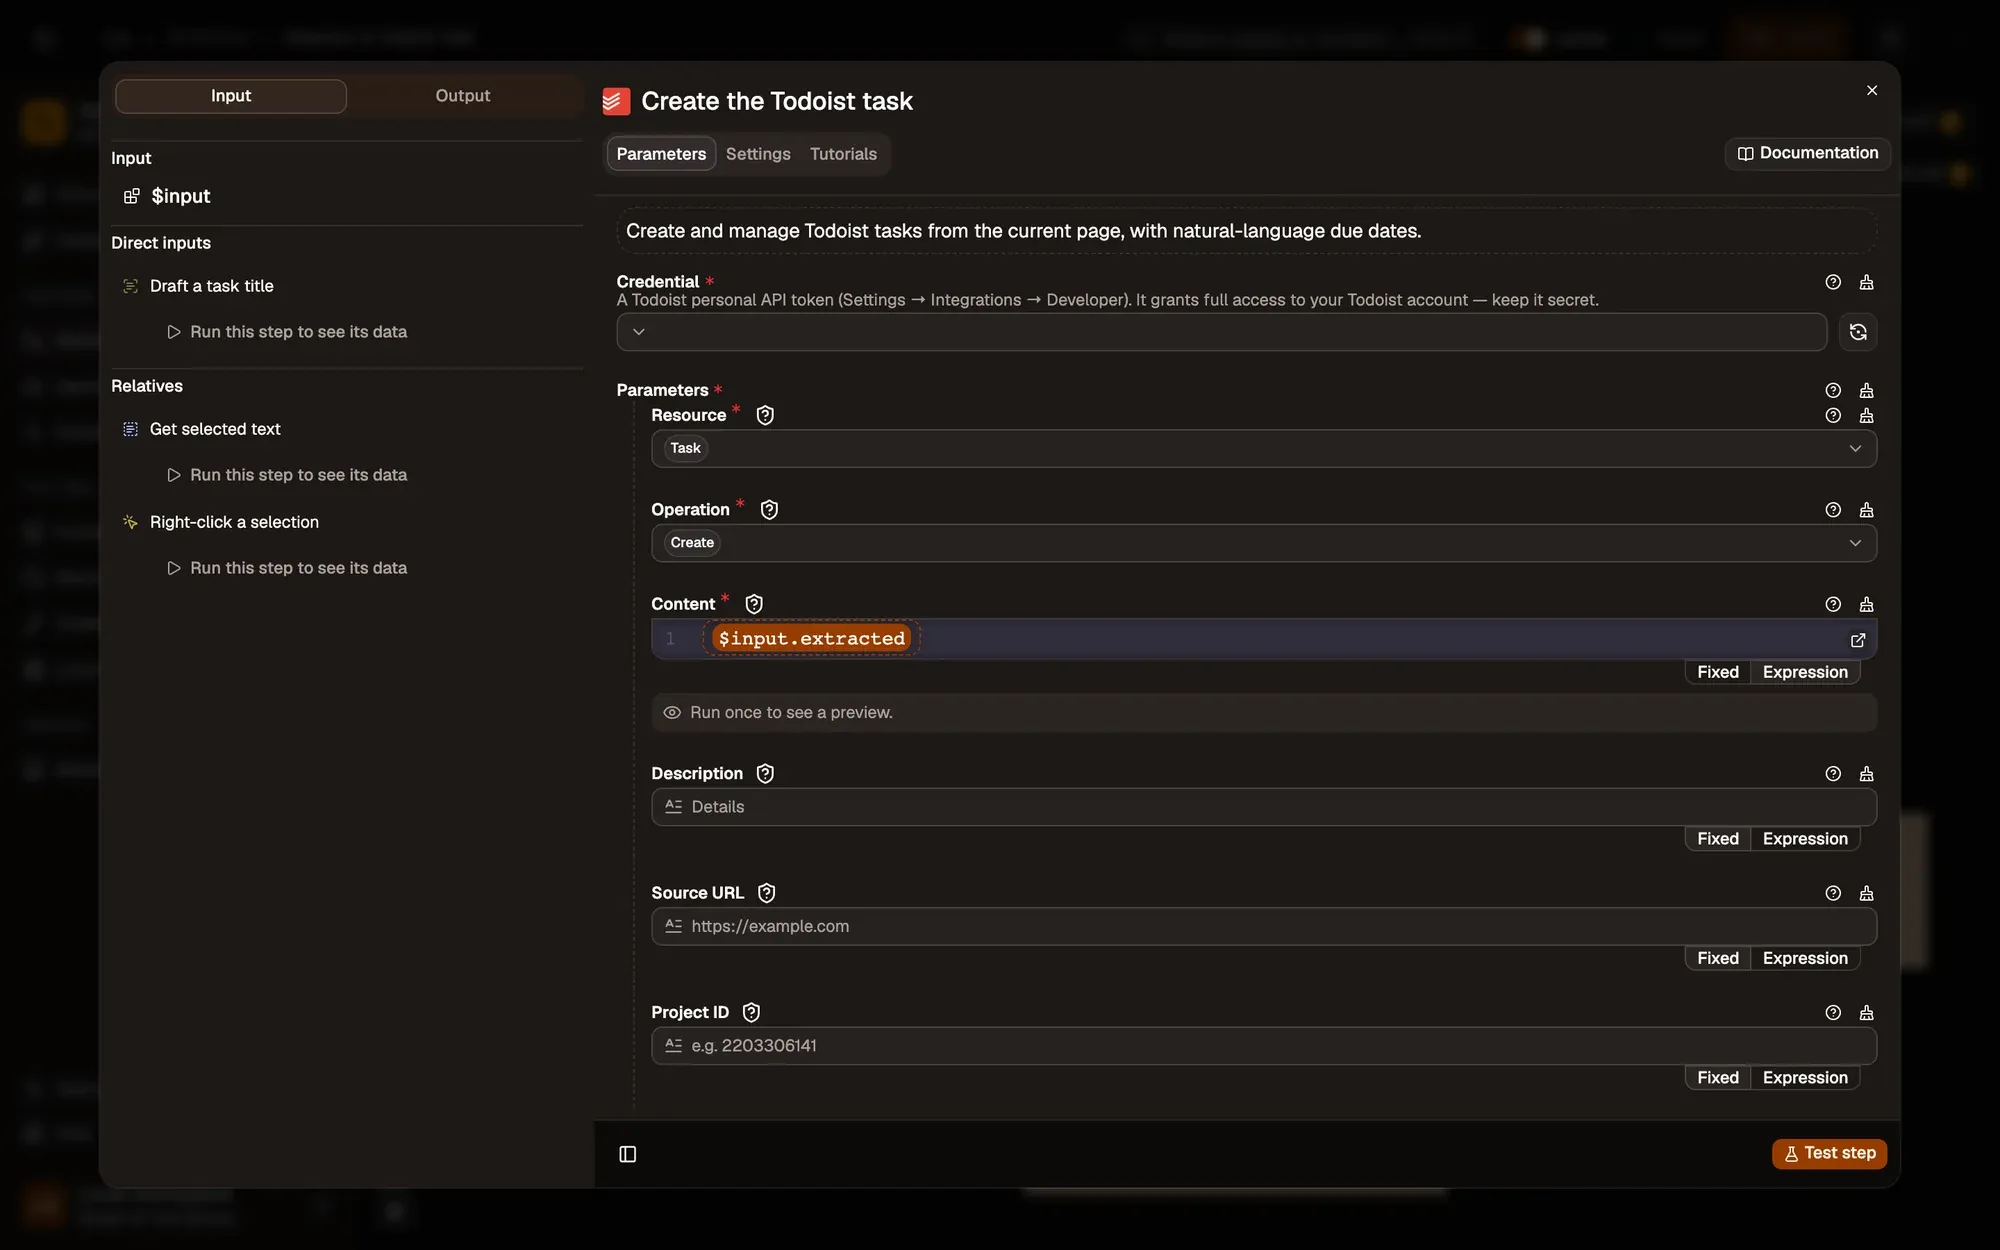Click the Run once to see a preview bar
The image size is (2000, 1250).
click(1264, 713)
